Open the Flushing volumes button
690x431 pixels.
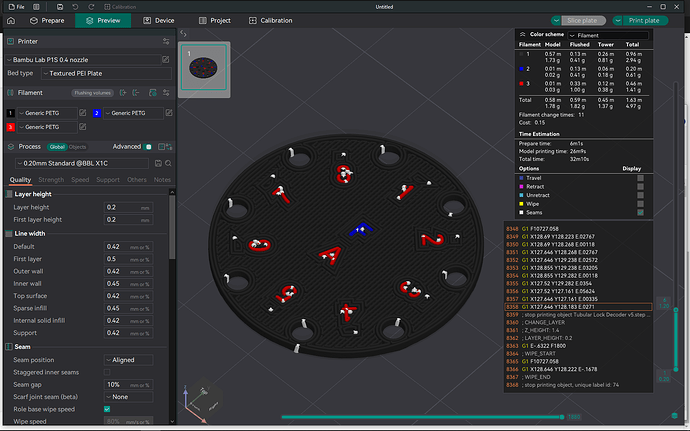pos(92,93)
